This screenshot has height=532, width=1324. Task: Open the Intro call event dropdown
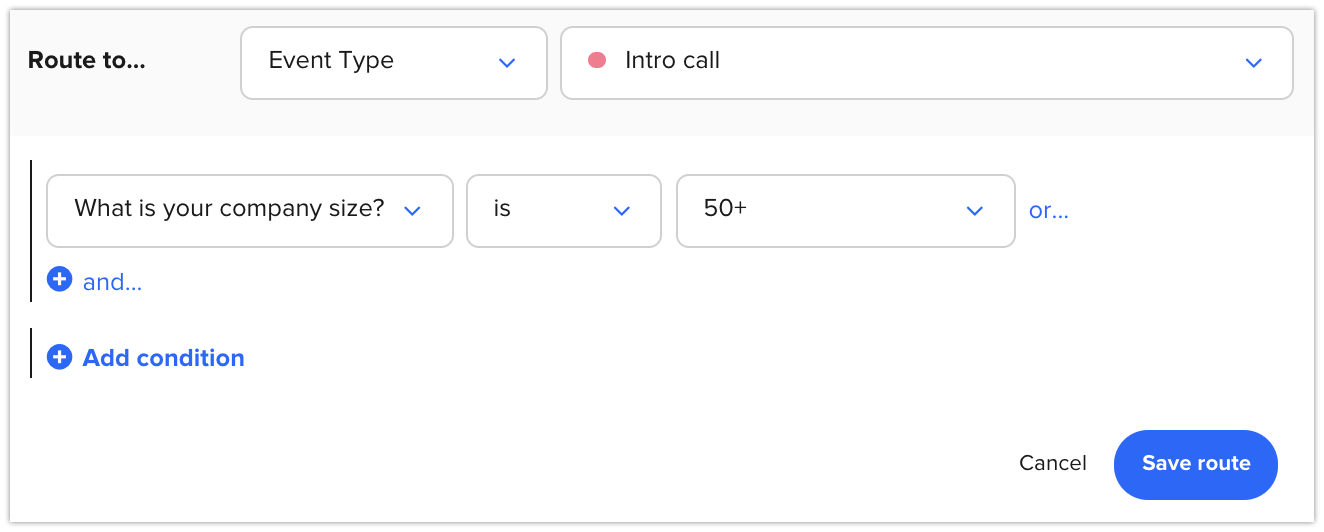coord(926,62)
